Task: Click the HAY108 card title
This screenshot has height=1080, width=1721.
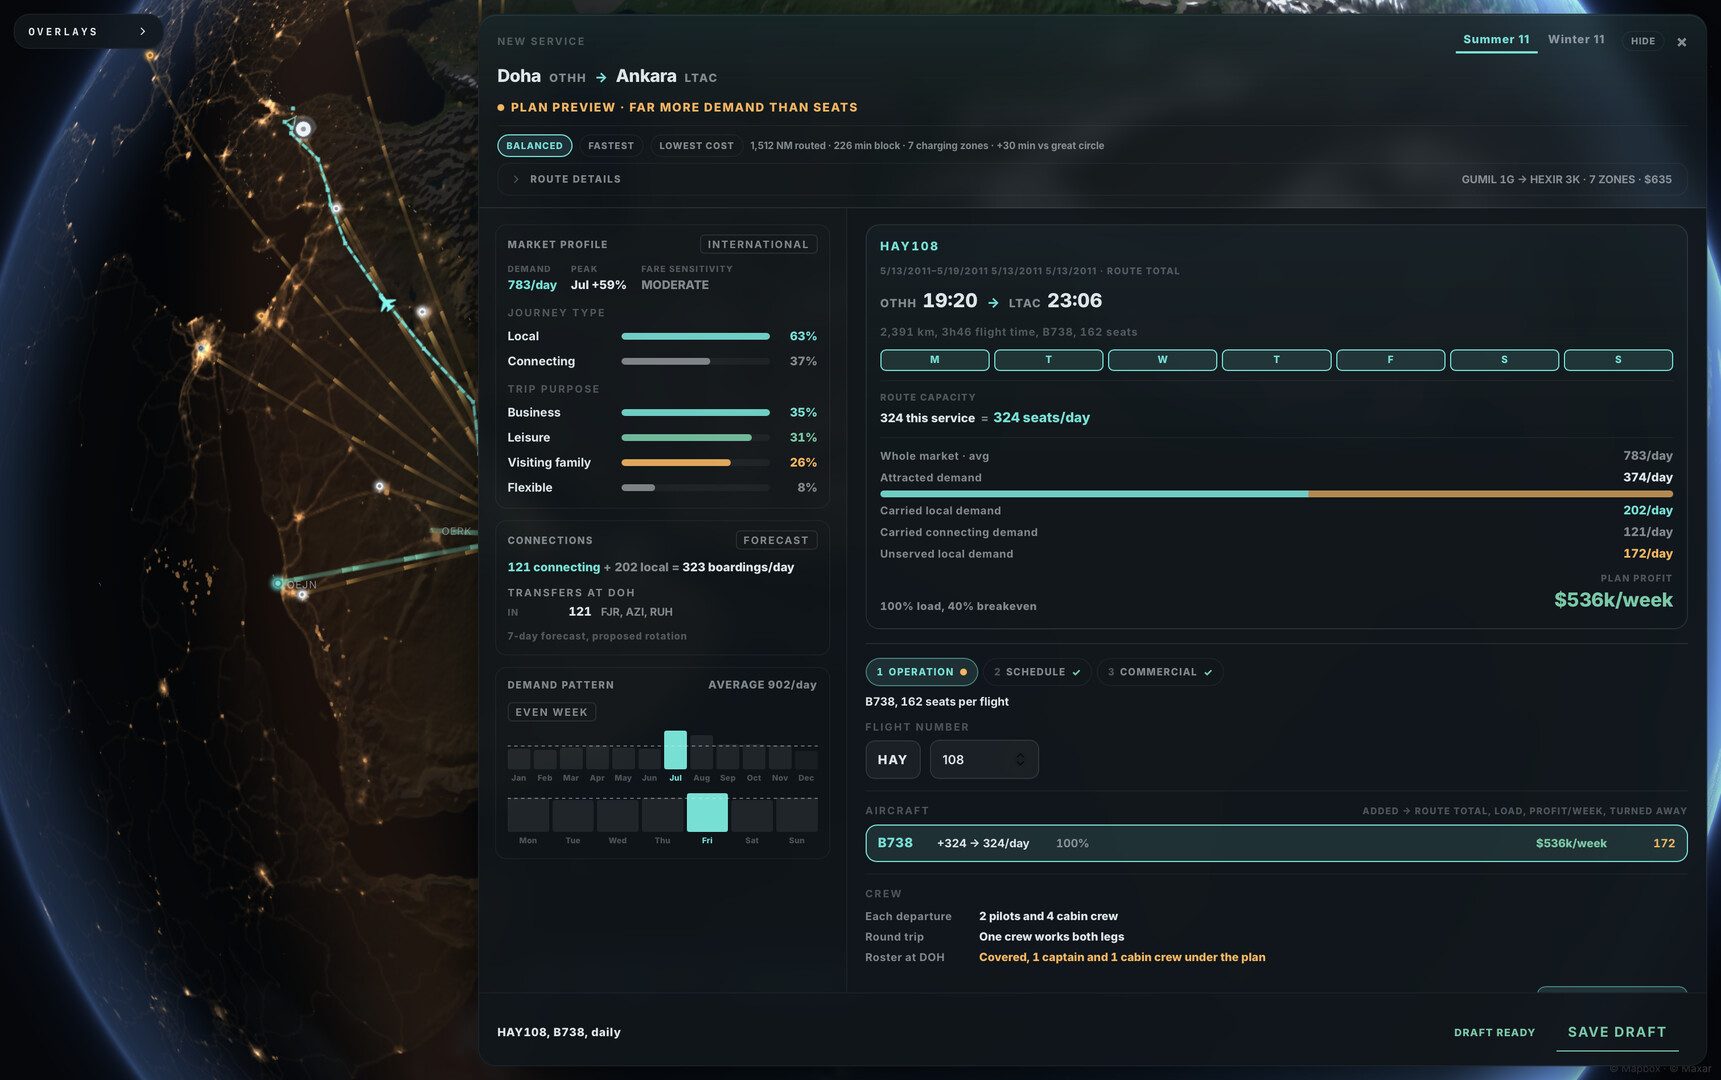Action: (909, 246)
